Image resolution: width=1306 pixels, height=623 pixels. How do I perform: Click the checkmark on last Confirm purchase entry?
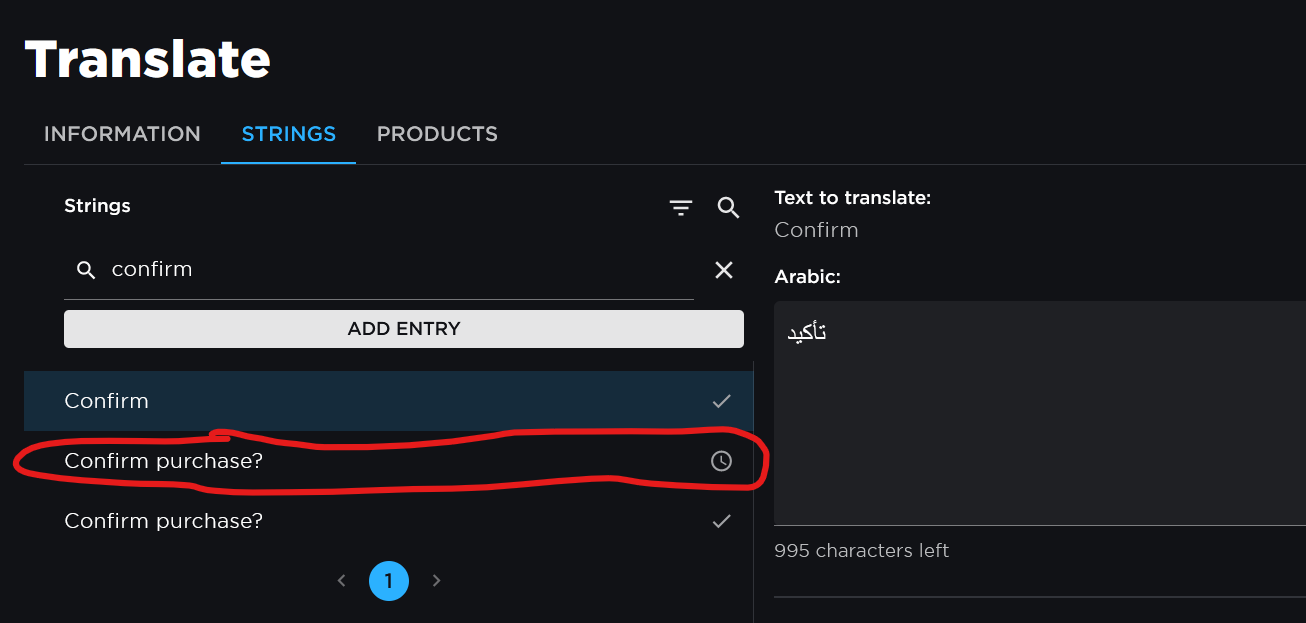pos(721,520)
